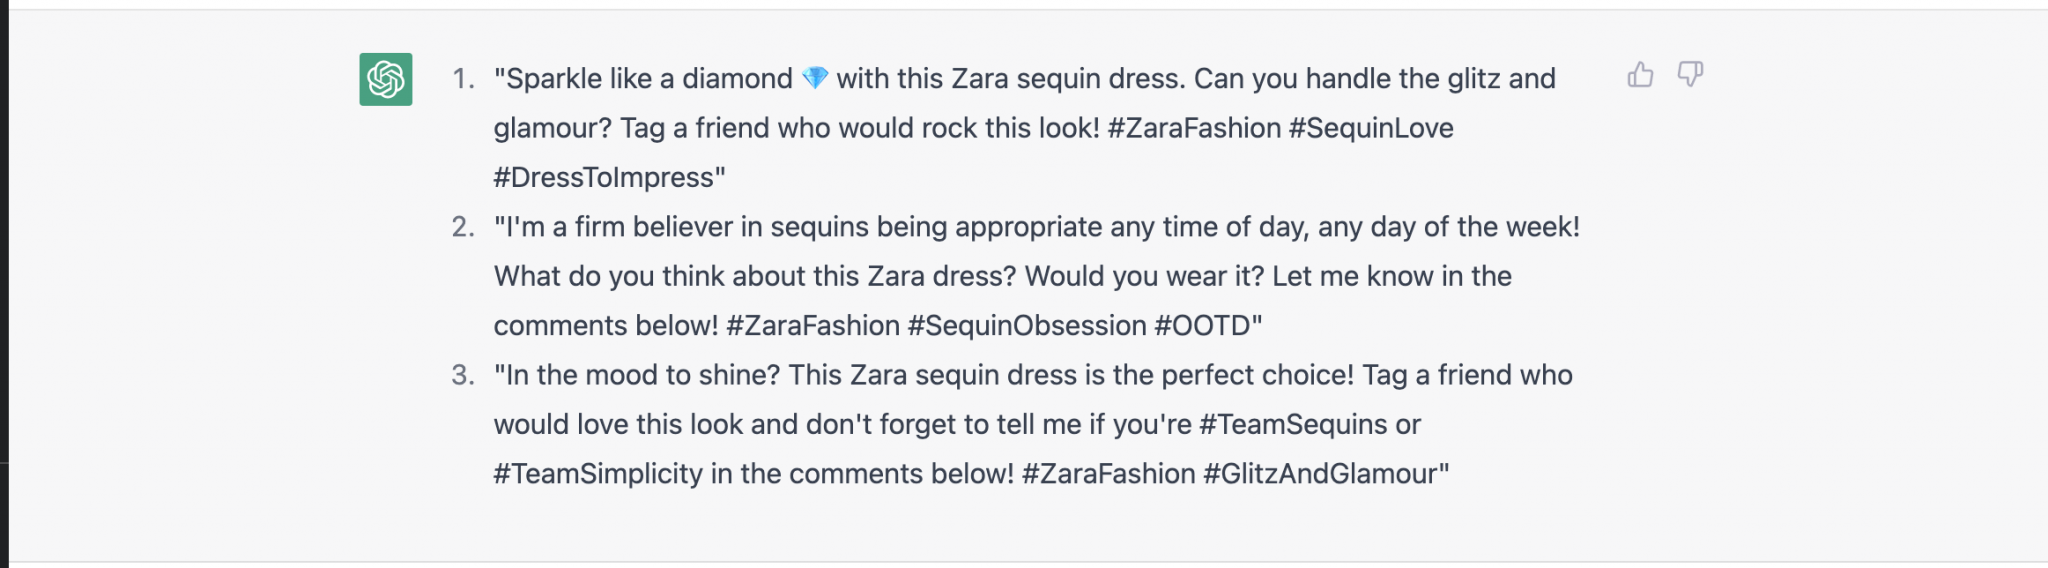The height and width of the screenshot is (568, 2048).
Task: Click the thumbs up icon
Action: pos(1640,75)
